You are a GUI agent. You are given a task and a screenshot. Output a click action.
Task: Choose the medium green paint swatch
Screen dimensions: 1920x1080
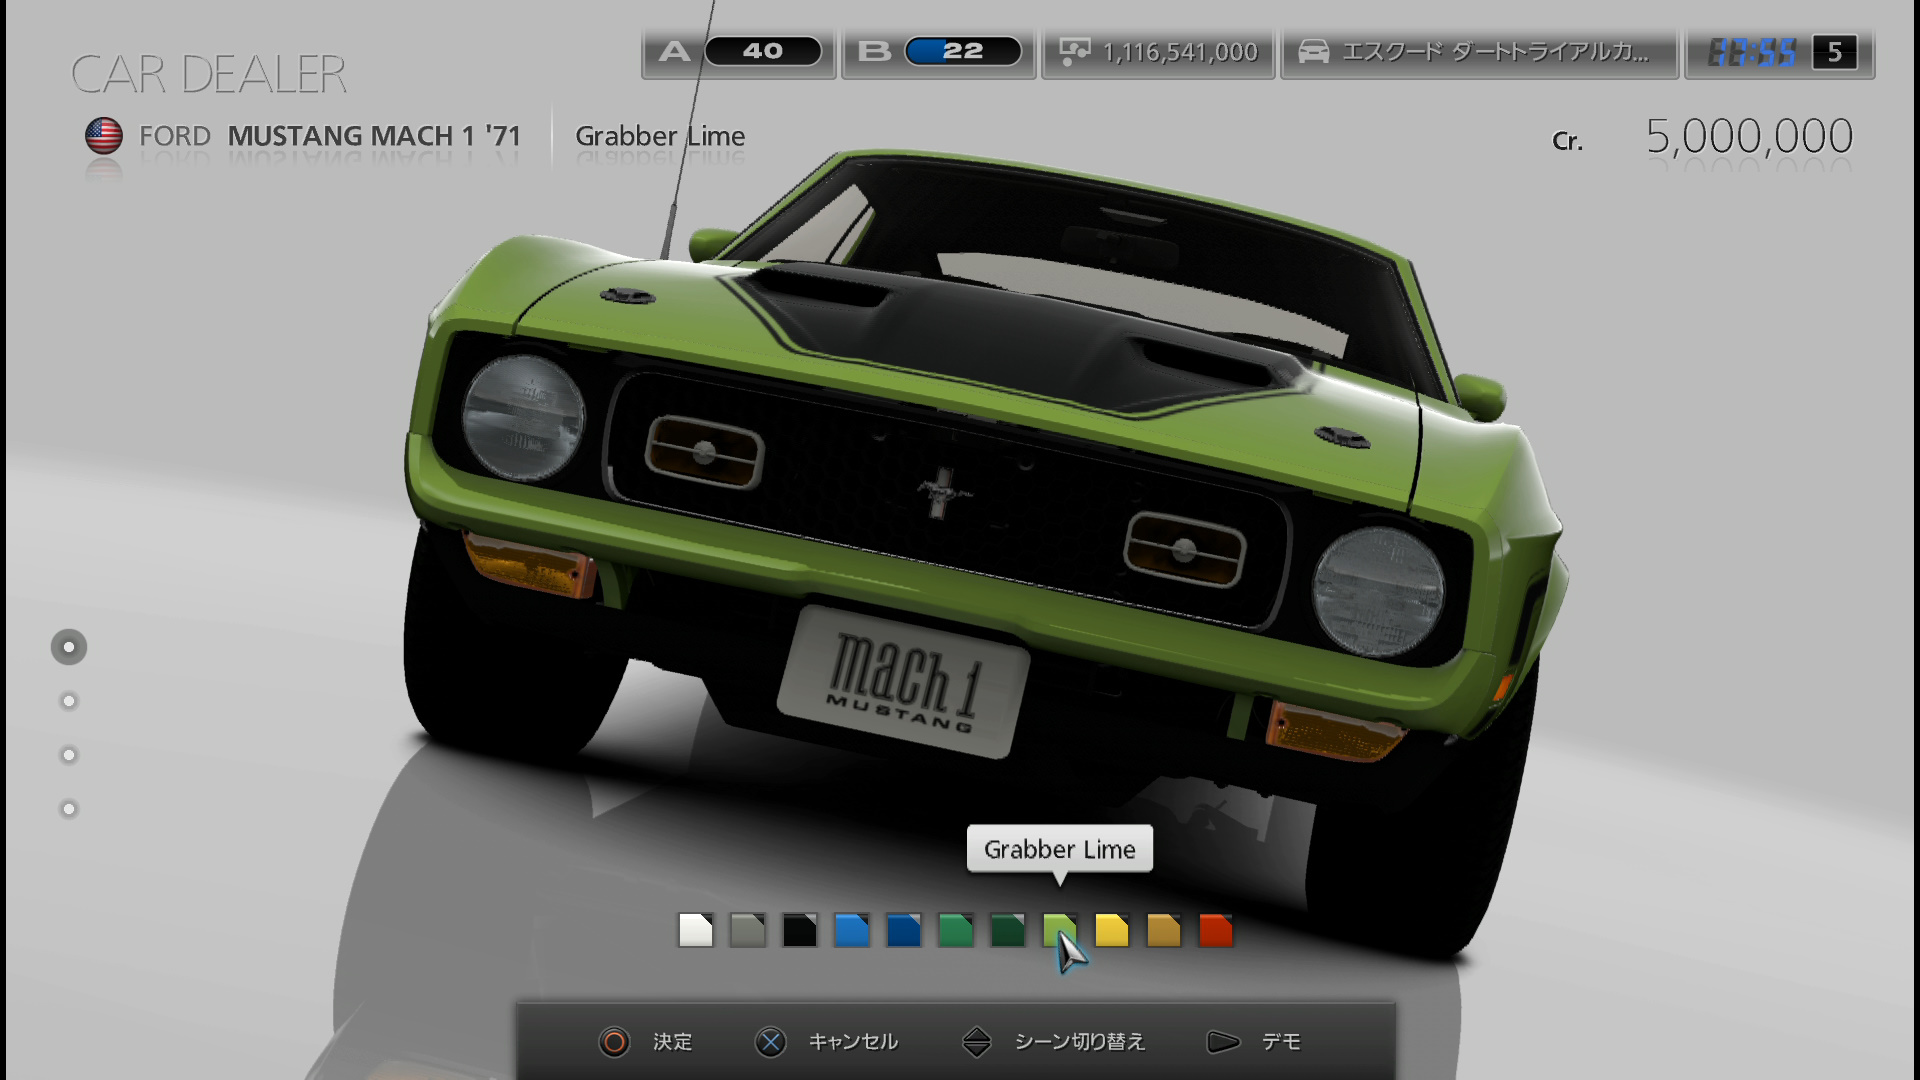click(x=956, y=930)
